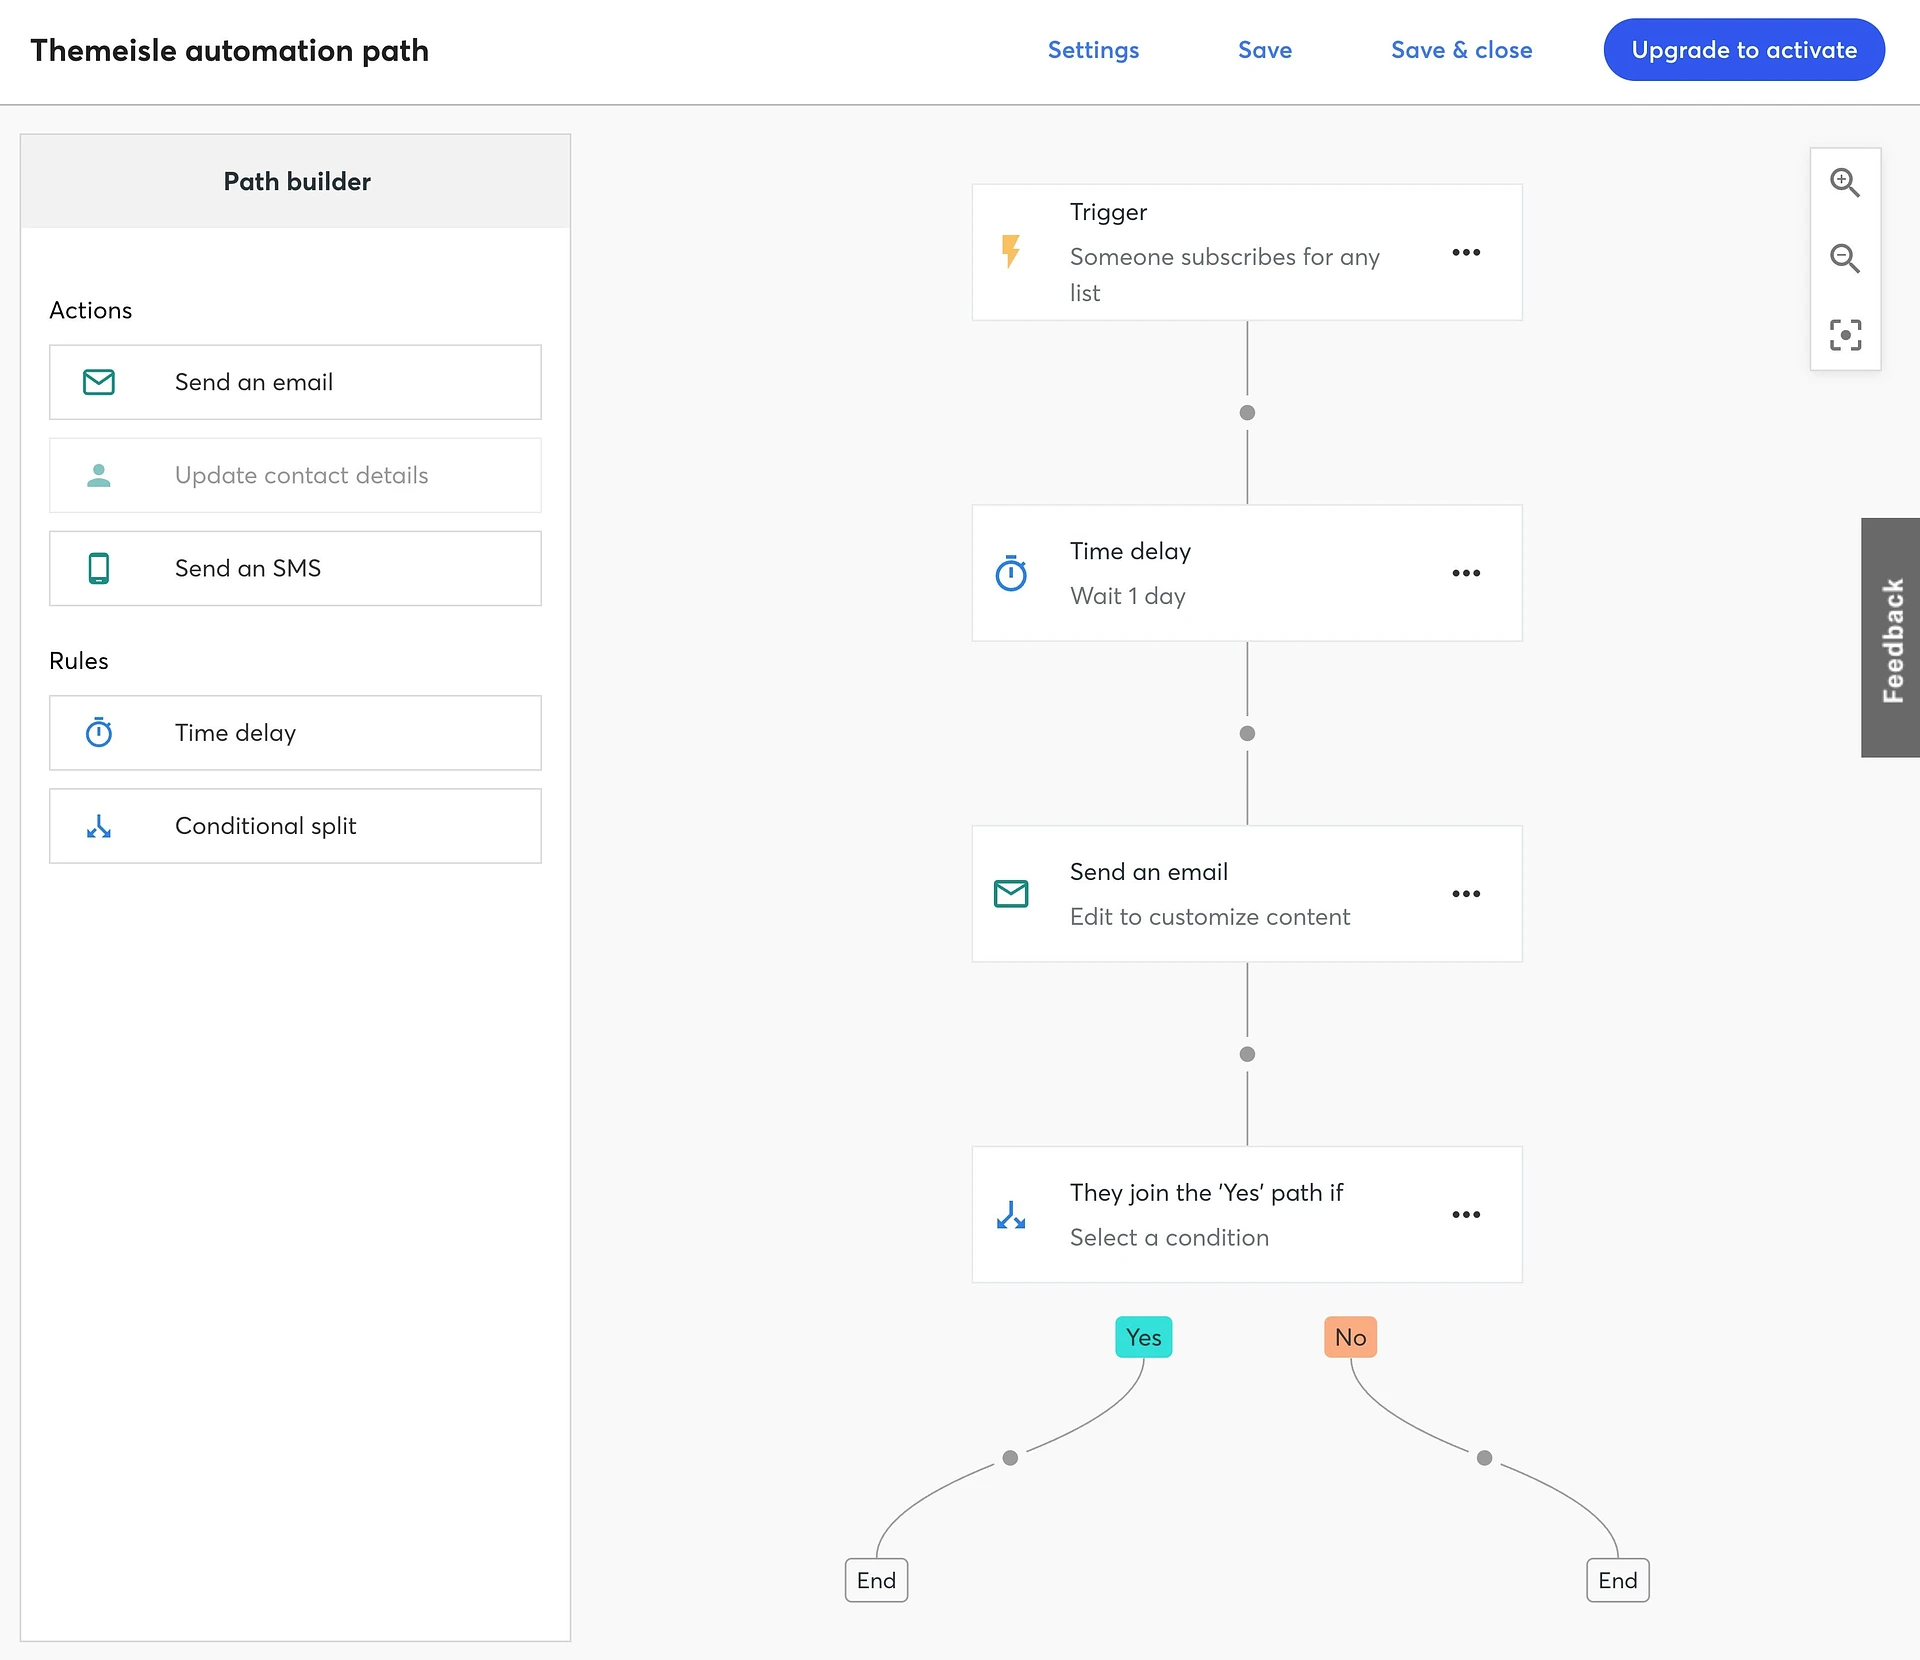Click the Time delay rule icon
This screenshot has height=1660, width=1920.
(100, 731)
